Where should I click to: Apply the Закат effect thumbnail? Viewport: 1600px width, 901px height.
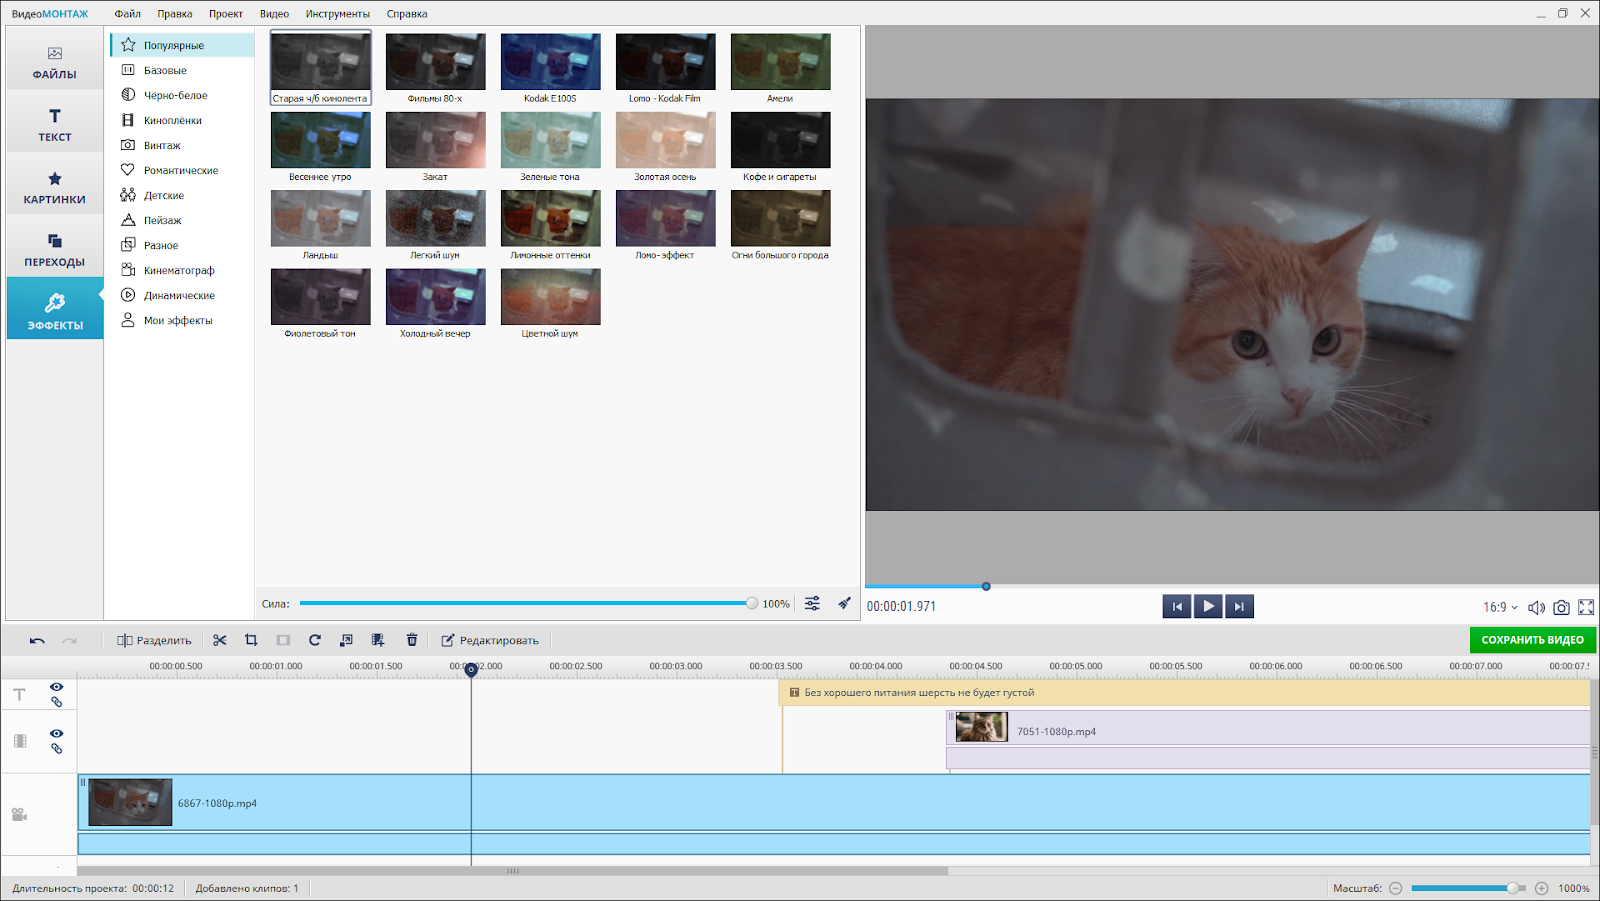click(435, 140)
